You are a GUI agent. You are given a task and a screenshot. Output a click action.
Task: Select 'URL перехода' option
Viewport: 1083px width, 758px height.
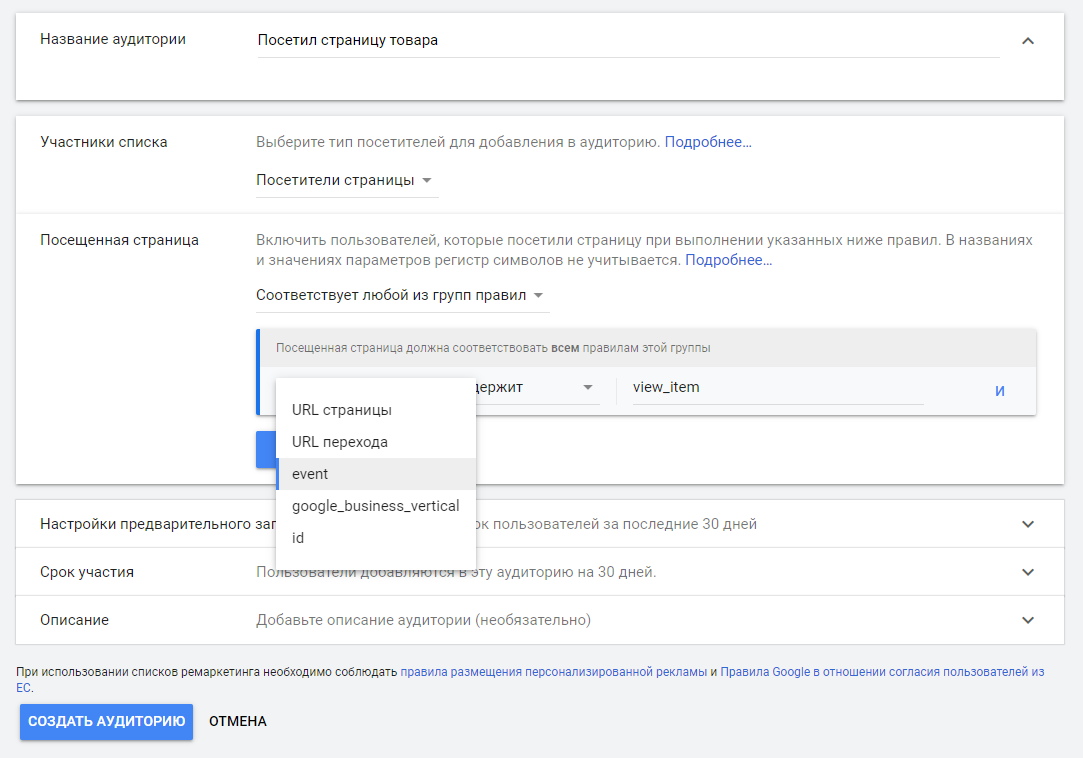click(x=340, y=442)
